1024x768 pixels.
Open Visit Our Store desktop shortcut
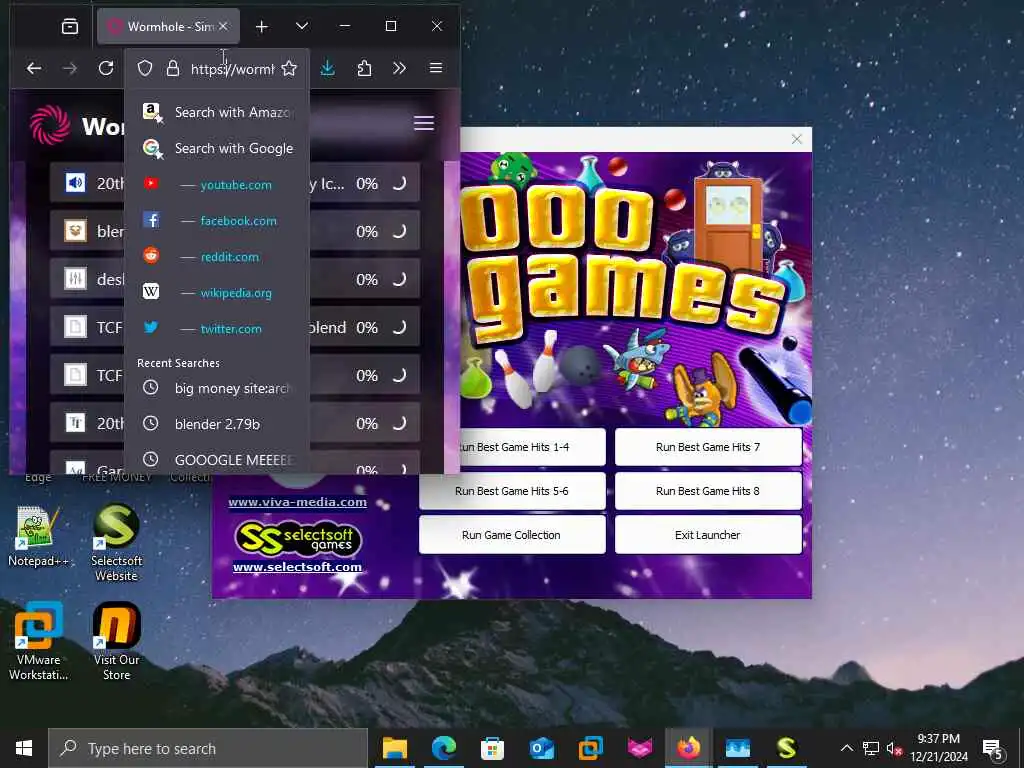coord(116,641)
